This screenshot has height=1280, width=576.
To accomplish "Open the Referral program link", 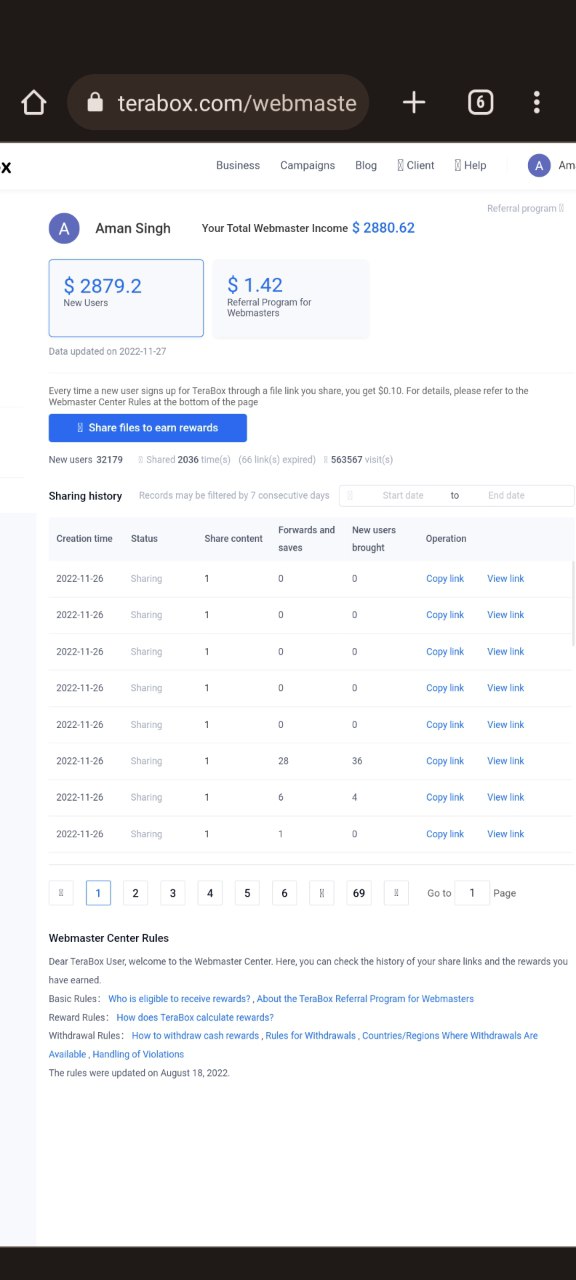I will pyautogui.click(x=526, y=209).
